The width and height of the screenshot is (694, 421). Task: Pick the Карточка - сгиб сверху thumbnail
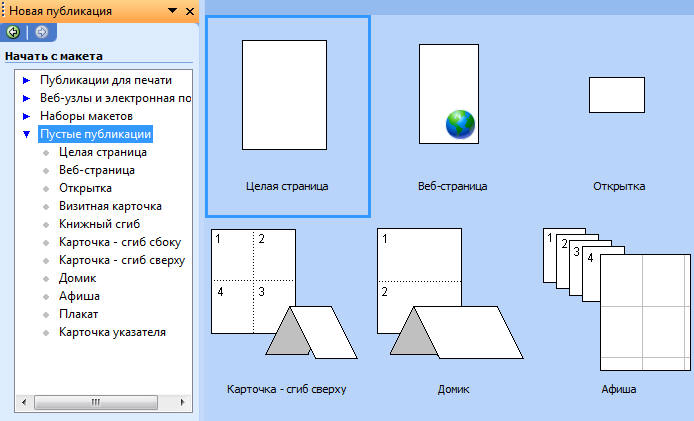(x=284, y=294)
